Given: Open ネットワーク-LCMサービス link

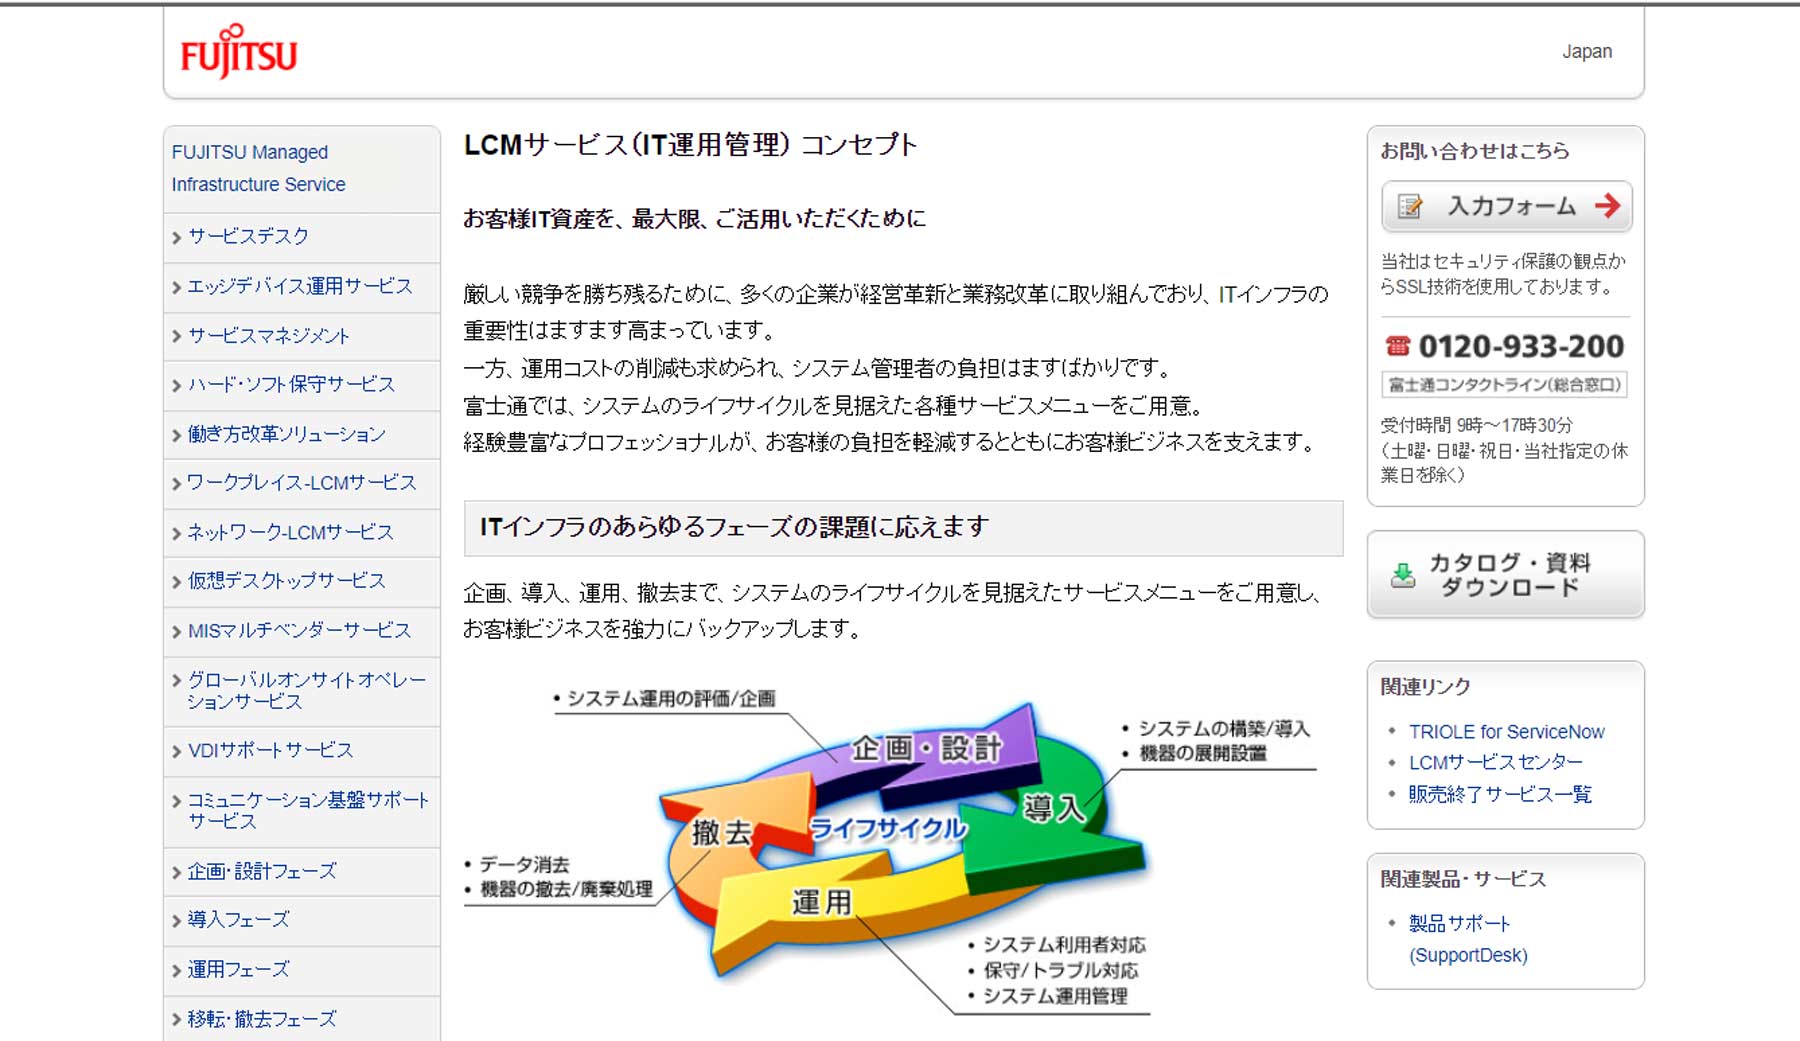Looking at the screenshot, I should click(290, 532).
